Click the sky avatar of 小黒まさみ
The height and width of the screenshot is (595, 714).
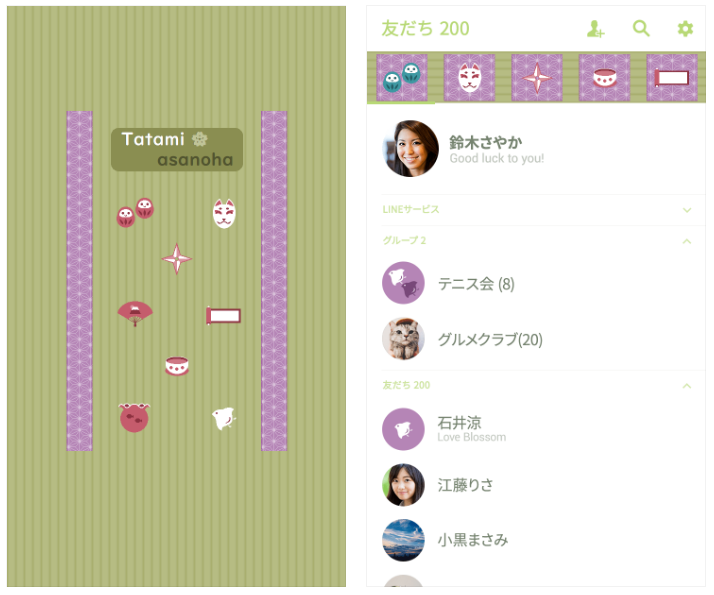pyautogui.click(x=403, y=540)
